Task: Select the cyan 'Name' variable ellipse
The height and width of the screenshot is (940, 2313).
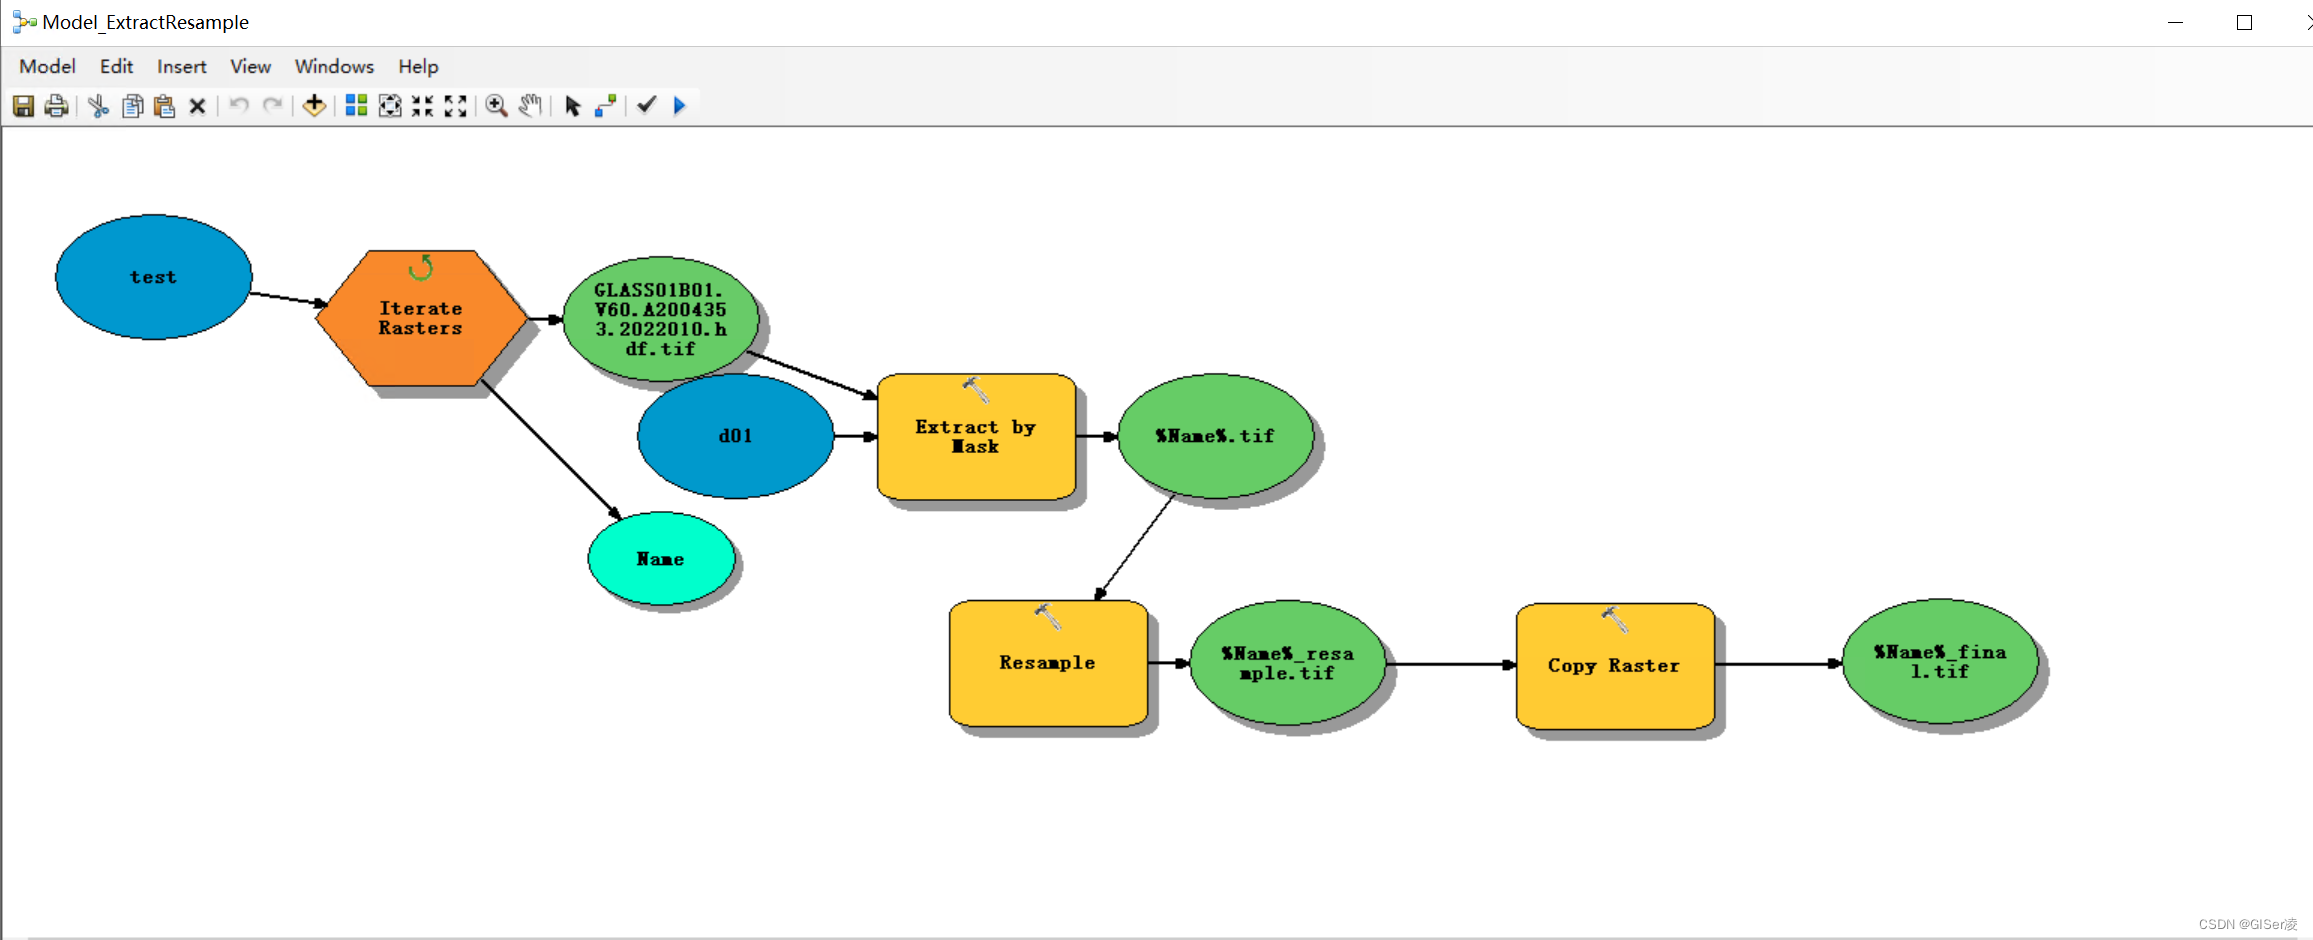Action: pyautogui.click(x=661, y=559)
